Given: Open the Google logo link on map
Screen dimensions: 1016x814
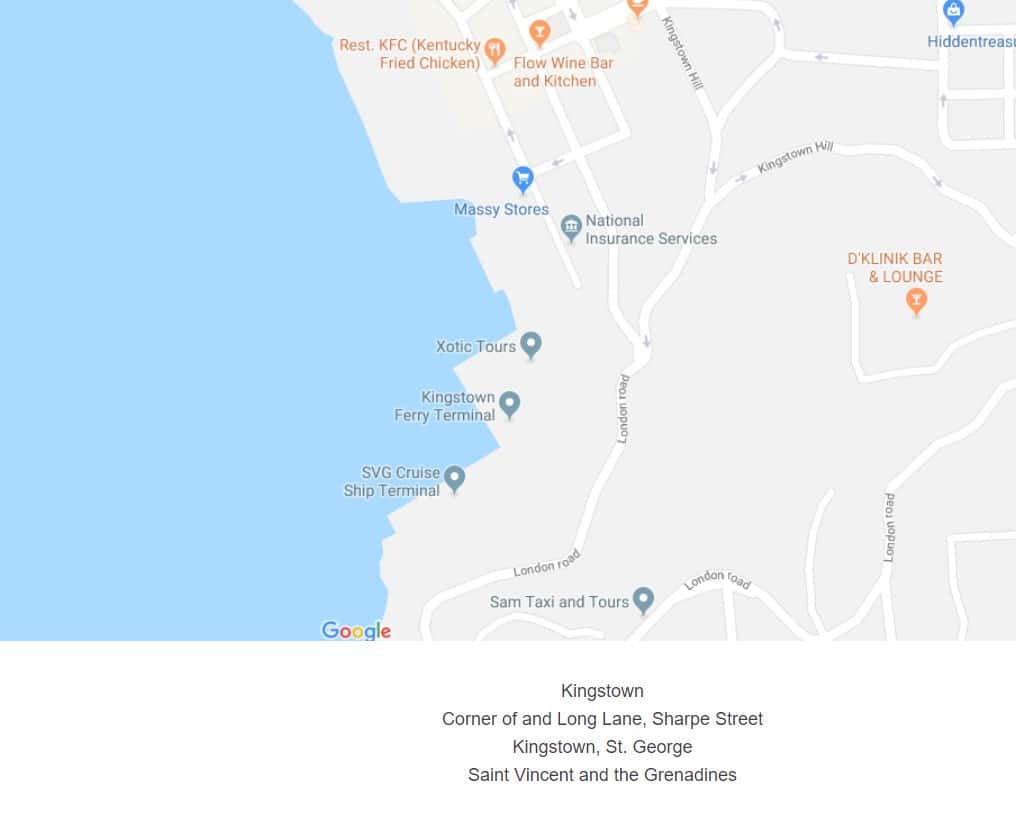Looking at the screenshot, I should point(356,630).
